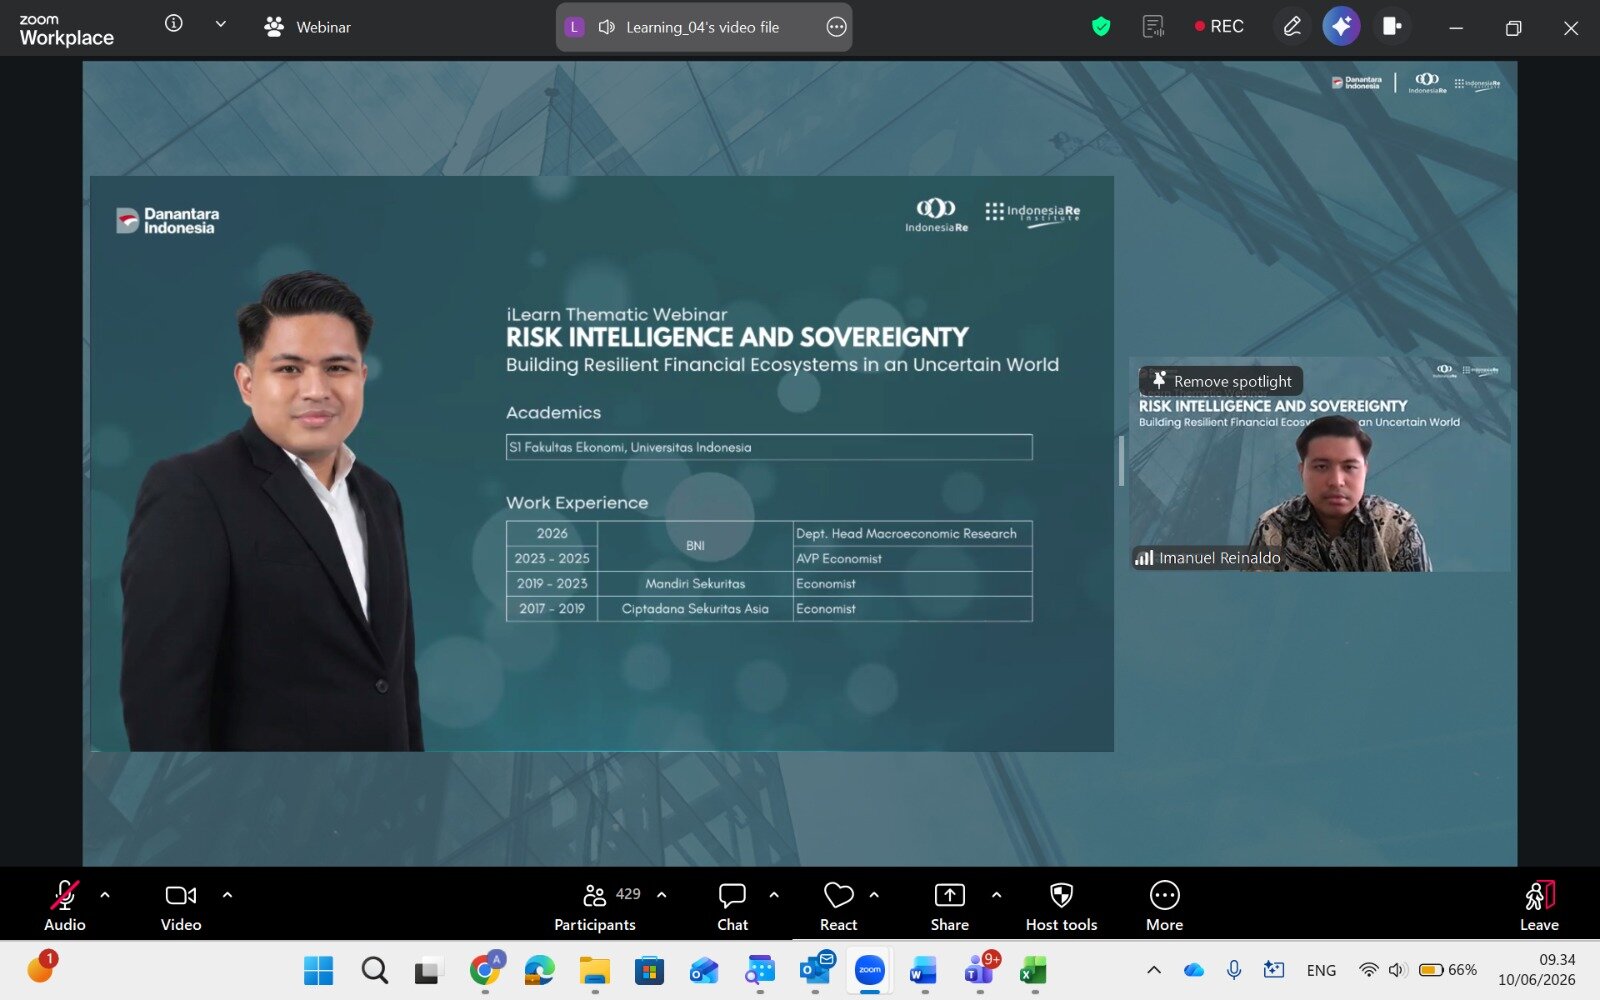Switch to Zoom app in taskbar

coord(870,970)
